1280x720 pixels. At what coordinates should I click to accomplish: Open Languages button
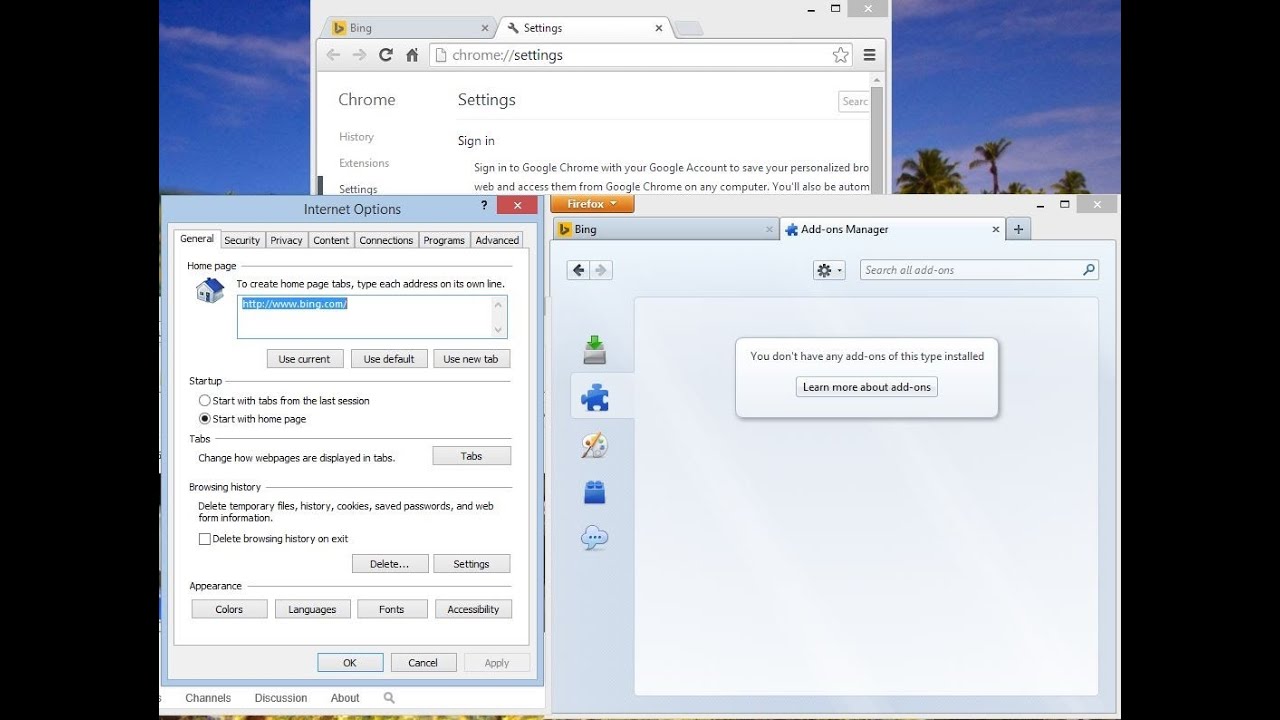(x=312, y=609)
